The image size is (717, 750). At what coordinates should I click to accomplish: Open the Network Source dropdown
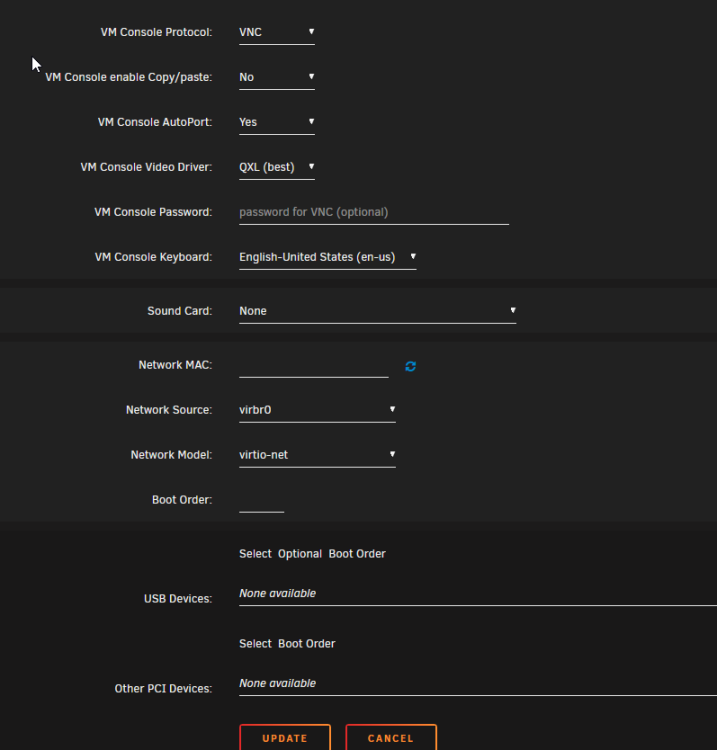(317, 410)
